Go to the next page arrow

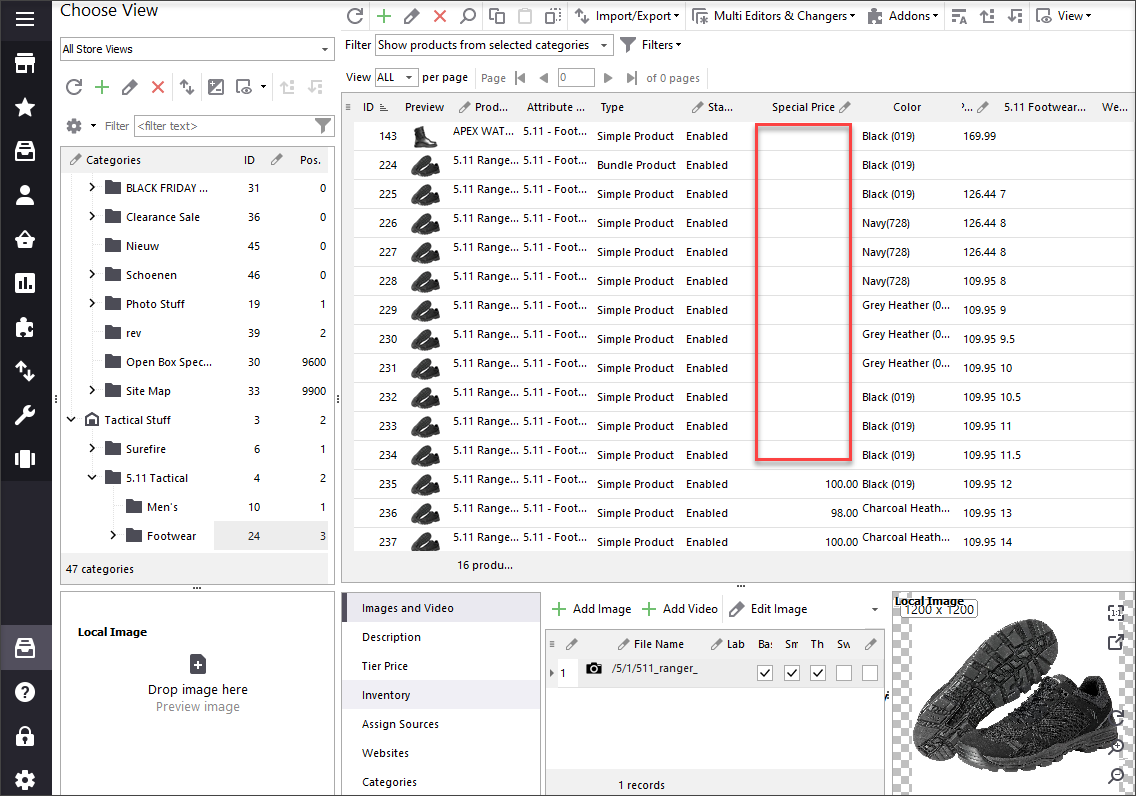[608, 77]
